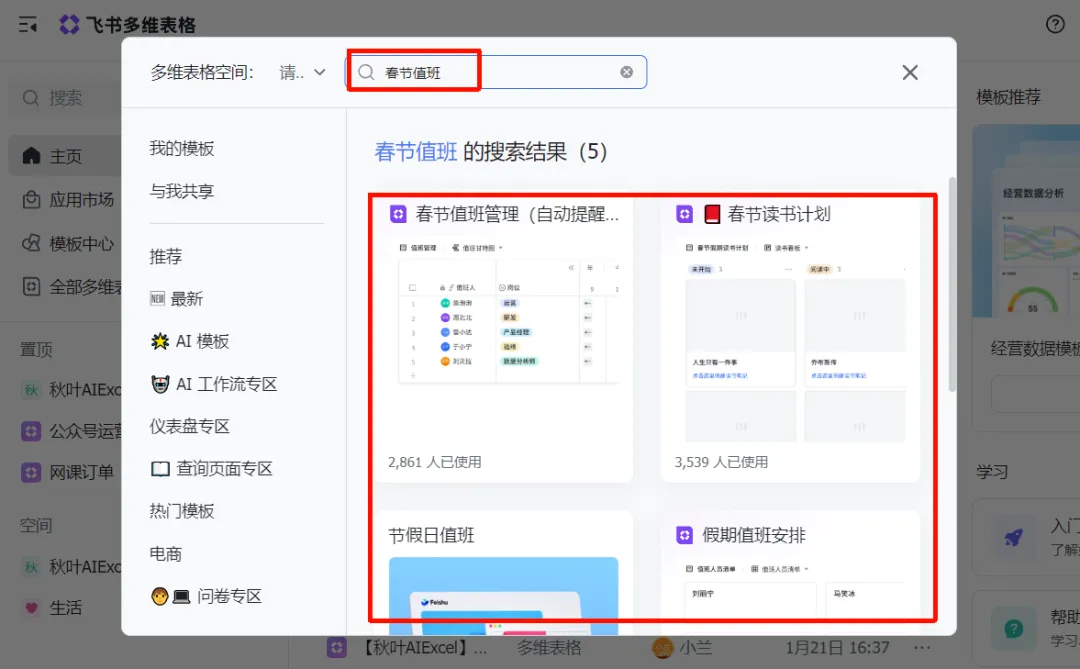Close the template dialog
Image resolution: width=1080 pixels, height=669 pixels.
click(x=910, y=72)
